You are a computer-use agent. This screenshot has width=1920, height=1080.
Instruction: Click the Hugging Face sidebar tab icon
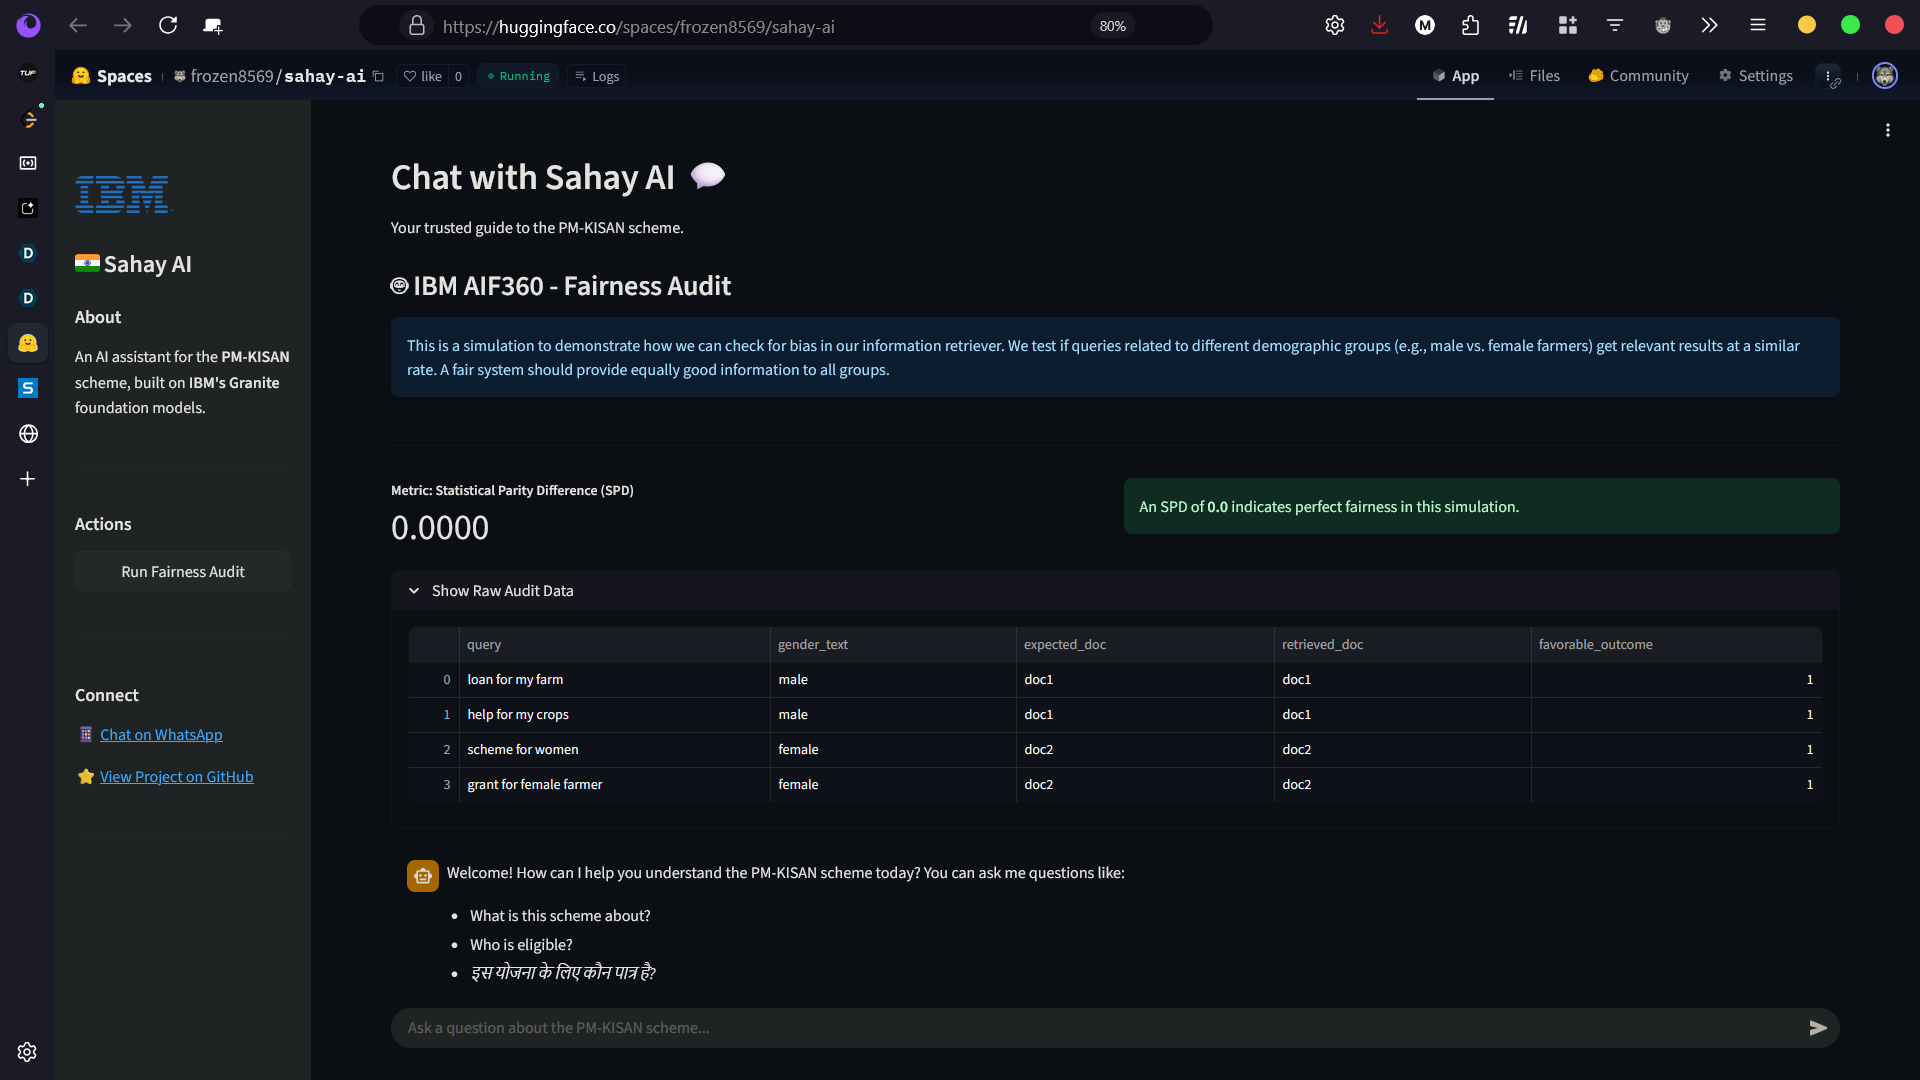pyautogui.click(x=28, y=343)
